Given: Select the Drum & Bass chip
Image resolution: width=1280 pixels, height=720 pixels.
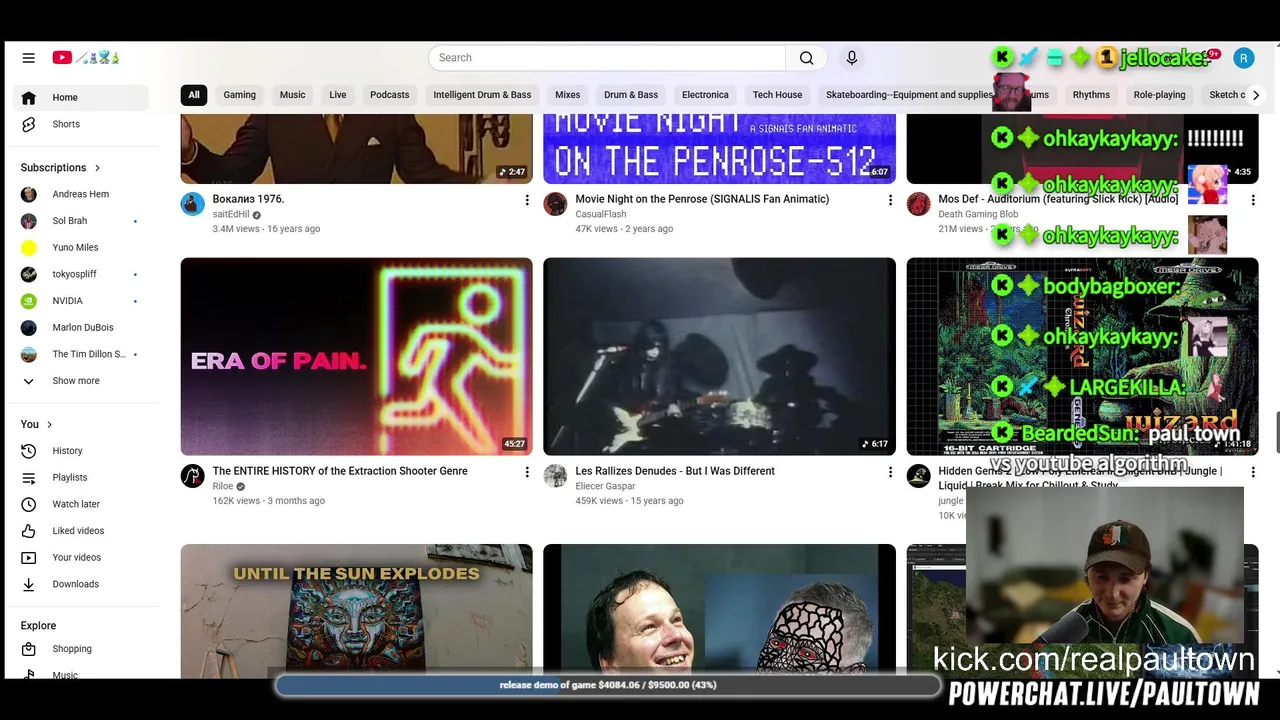Looking at the screenshot, I should [631, 95].
